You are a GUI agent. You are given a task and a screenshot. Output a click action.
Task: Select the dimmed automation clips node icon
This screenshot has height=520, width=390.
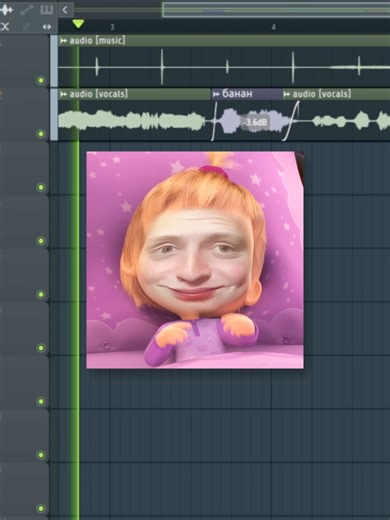(x=27, y=10)
